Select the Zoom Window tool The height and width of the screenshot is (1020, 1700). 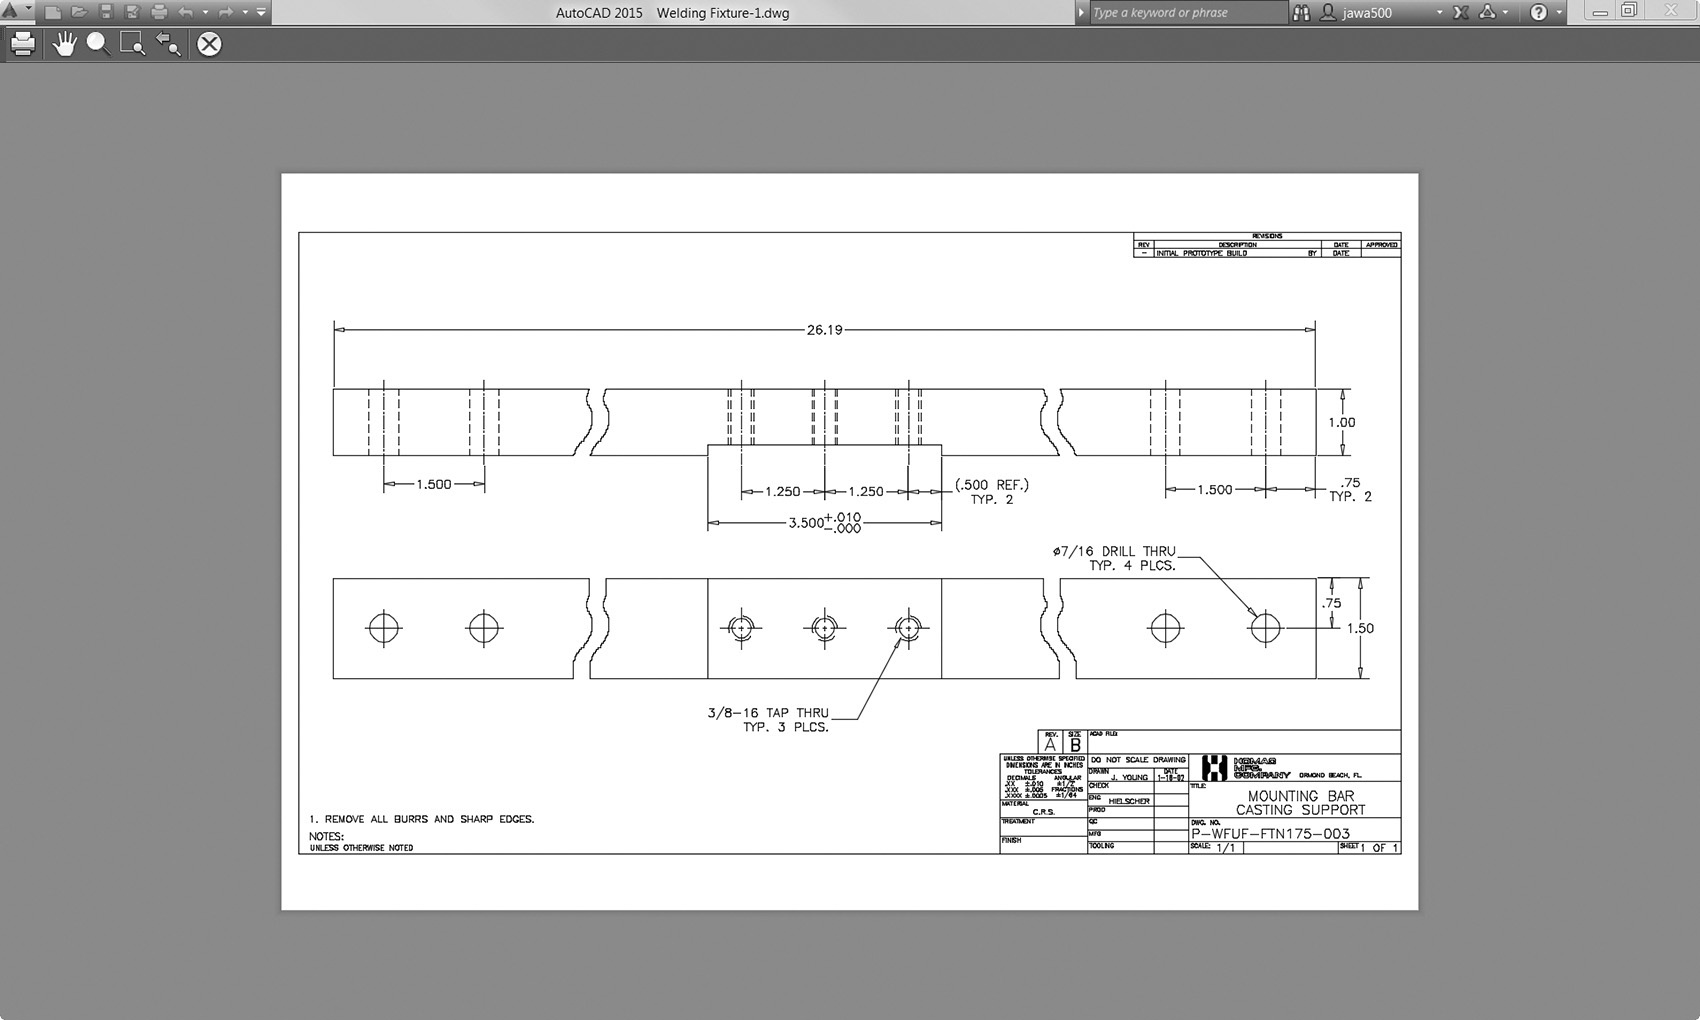click(x=132, y=44)
